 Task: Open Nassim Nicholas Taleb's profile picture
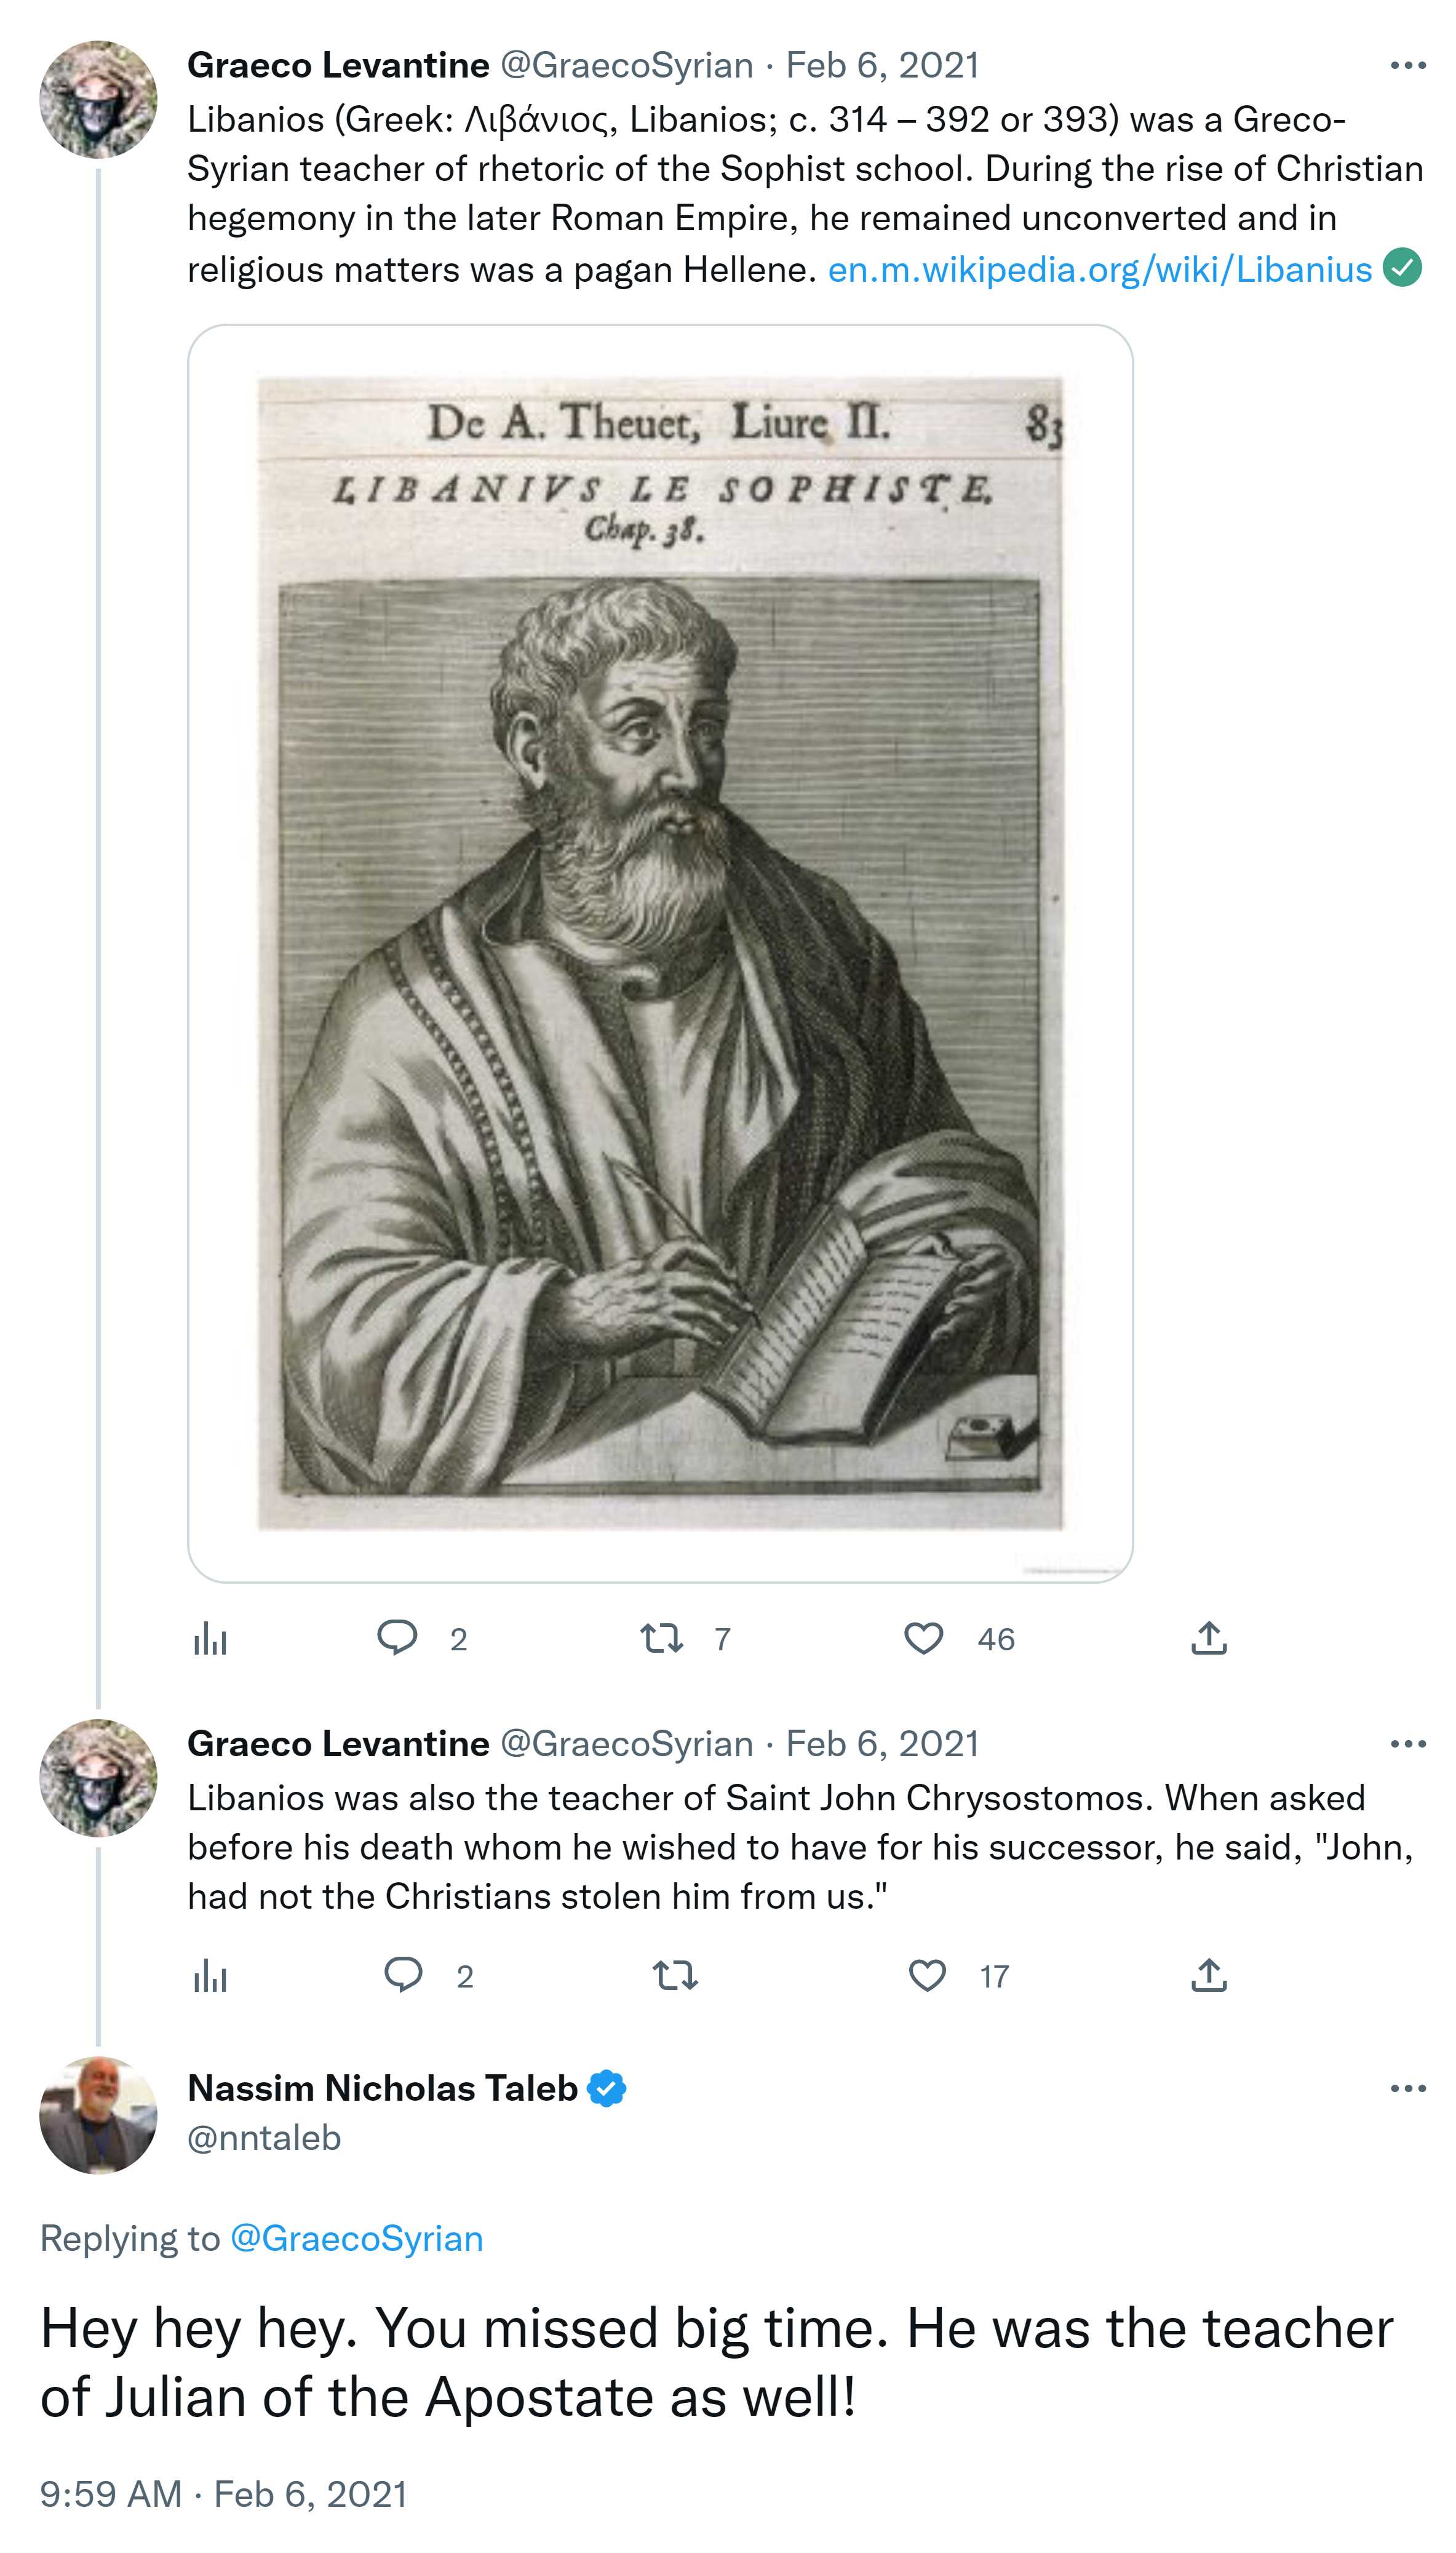(98, 2114)
